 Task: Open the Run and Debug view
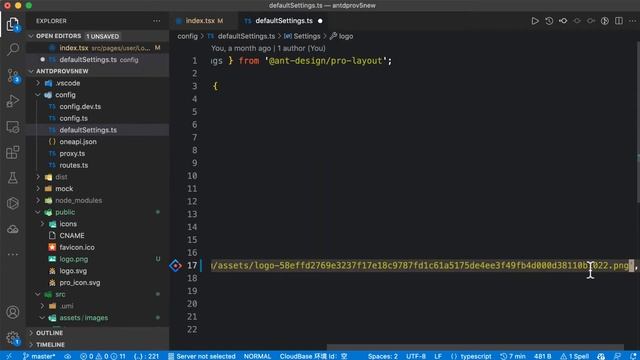click(13, 101)
